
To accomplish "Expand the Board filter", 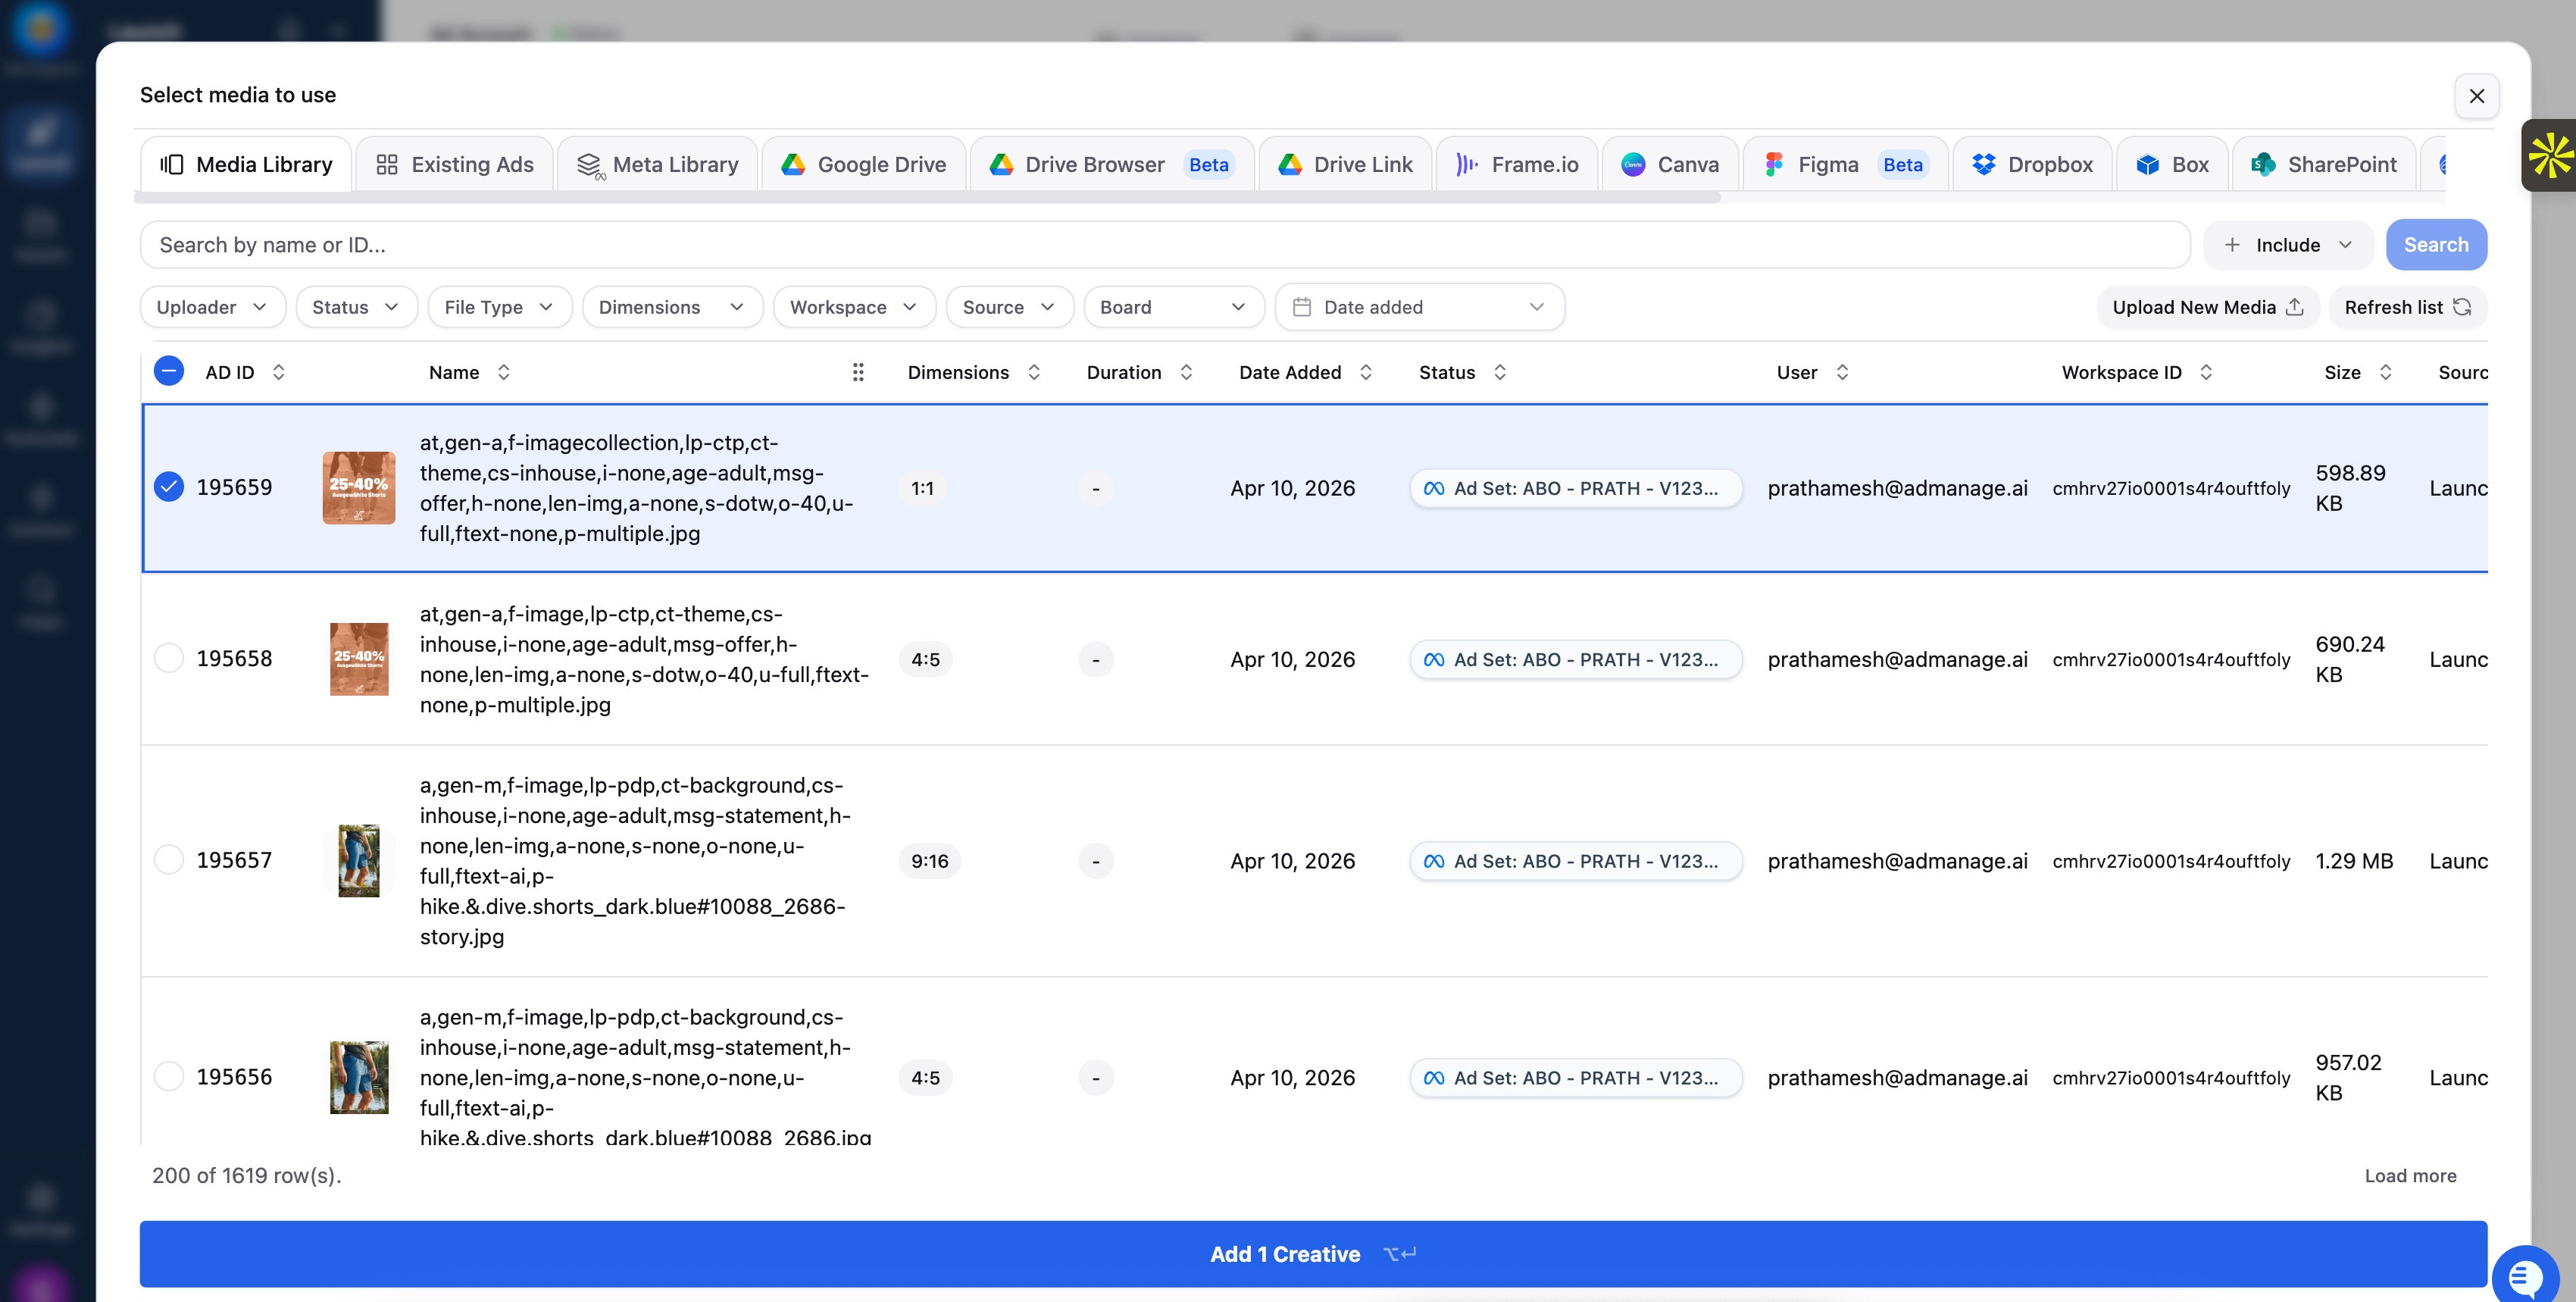I will click(x=1173, y=307).
